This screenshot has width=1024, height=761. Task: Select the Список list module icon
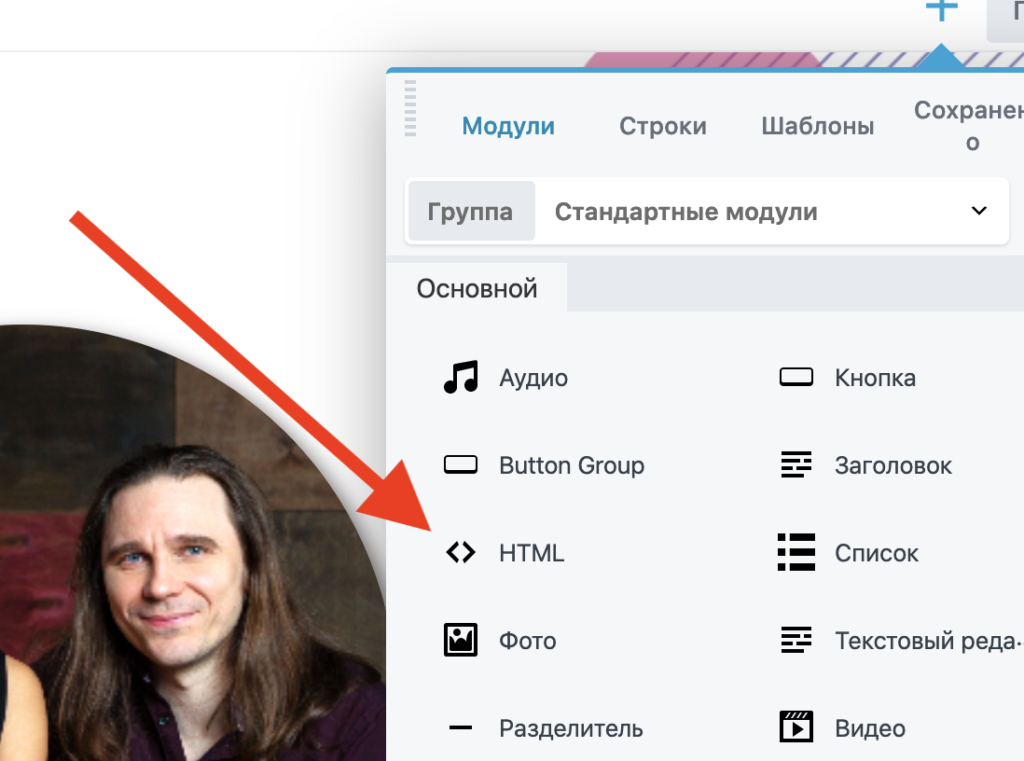796,553
